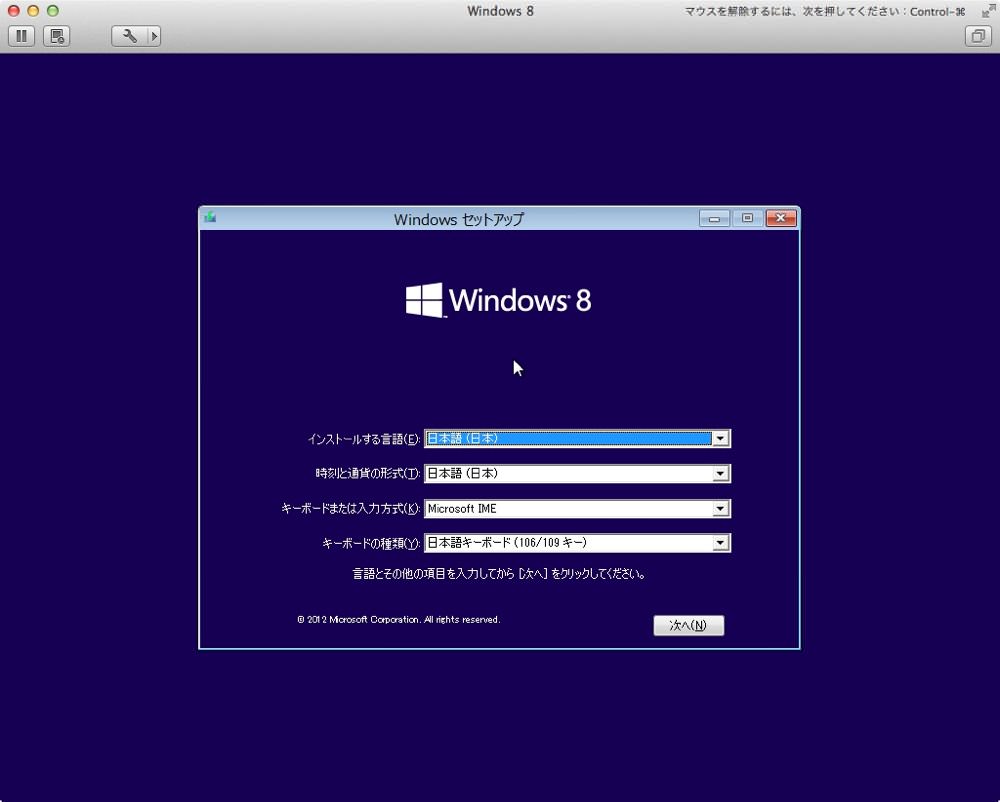The height and width of the screenshot is (802, 1000).
Task: Open virtual machine settings via the wrench icon
Action: pos(129,36)
